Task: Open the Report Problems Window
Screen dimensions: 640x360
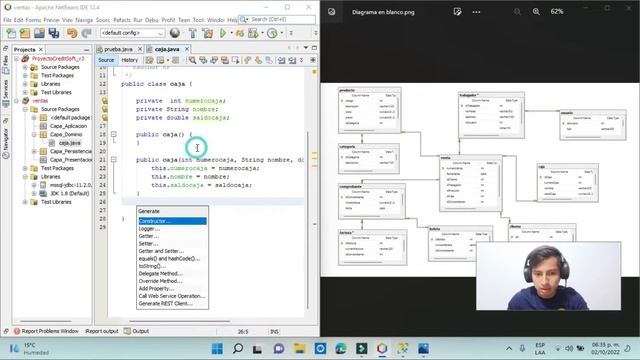Action: [x=46, y=331]
